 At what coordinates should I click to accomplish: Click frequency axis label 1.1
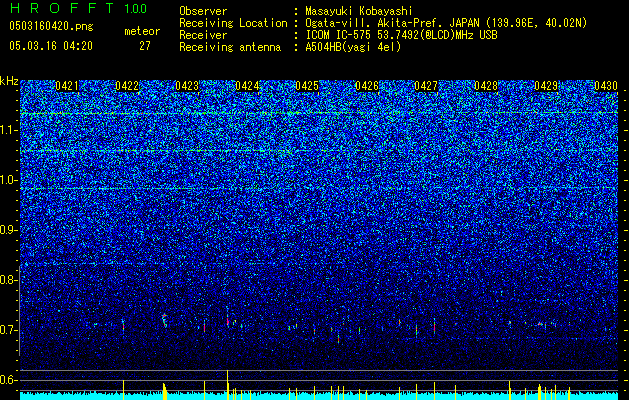tap(8, 130)
